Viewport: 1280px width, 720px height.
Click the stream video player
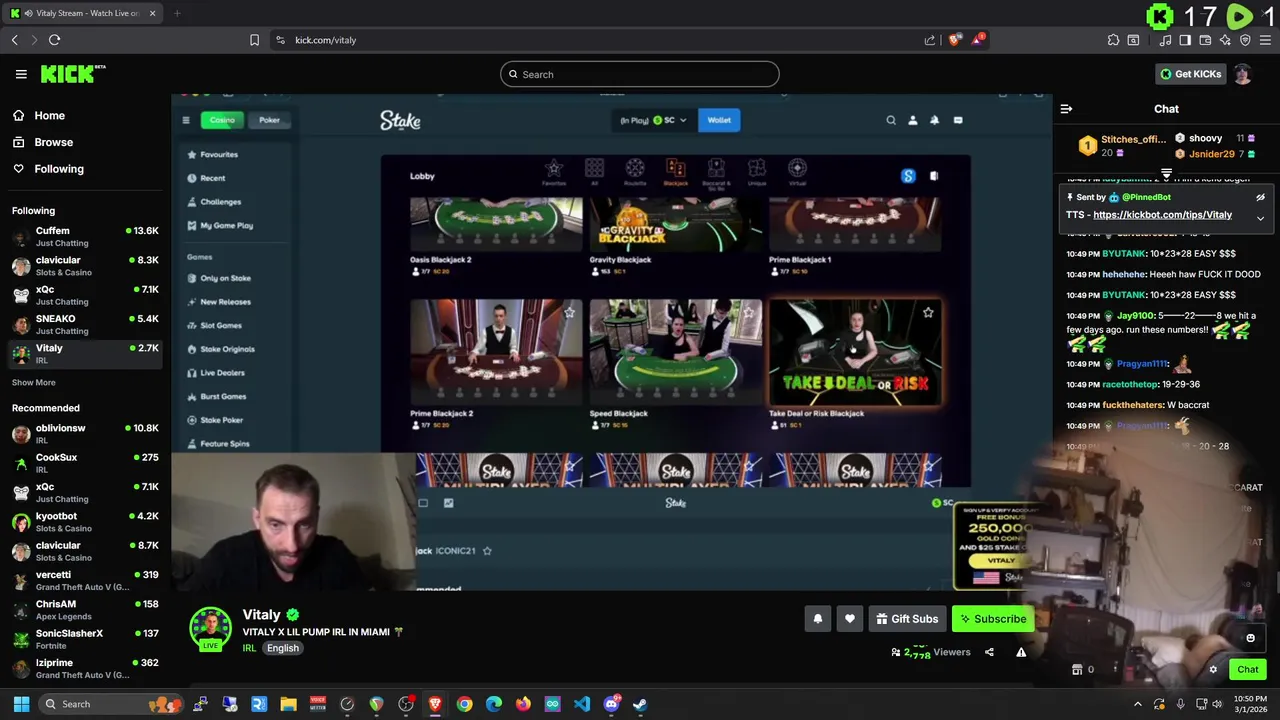point(612,342)
